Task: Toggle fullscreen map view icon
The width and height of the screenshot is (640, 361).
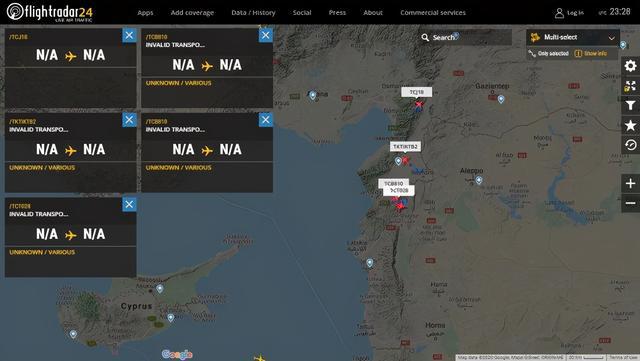Action: click(631, 86)
